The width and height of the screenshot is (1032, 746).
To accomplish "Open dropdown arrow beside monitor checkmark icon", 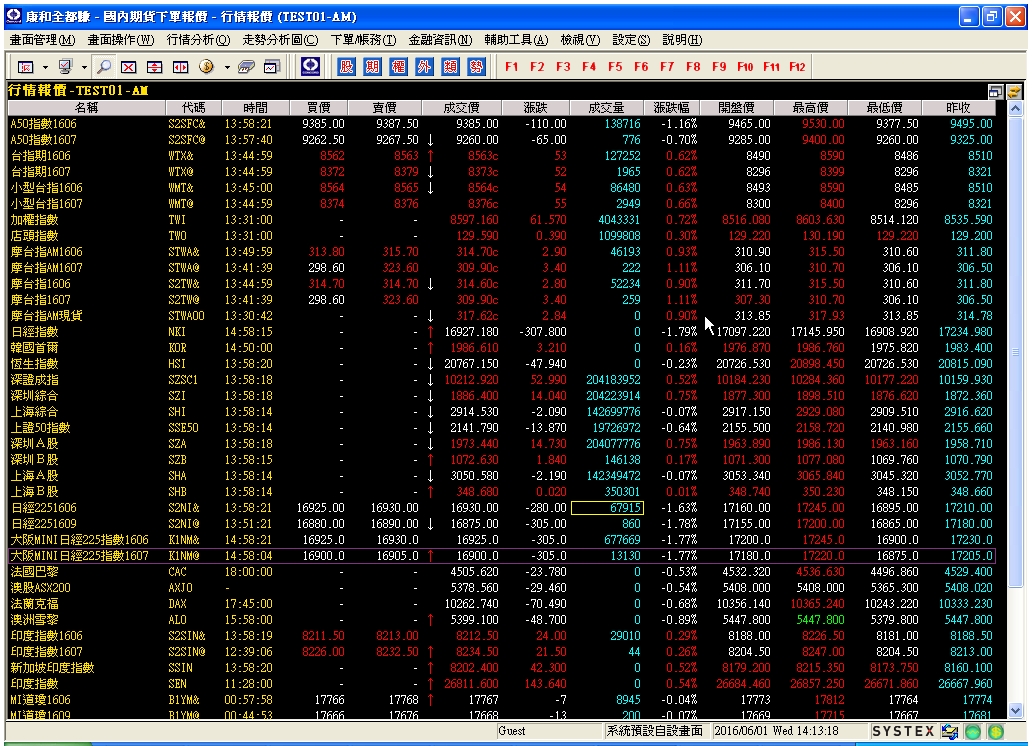I will click(x=84, y=67).
